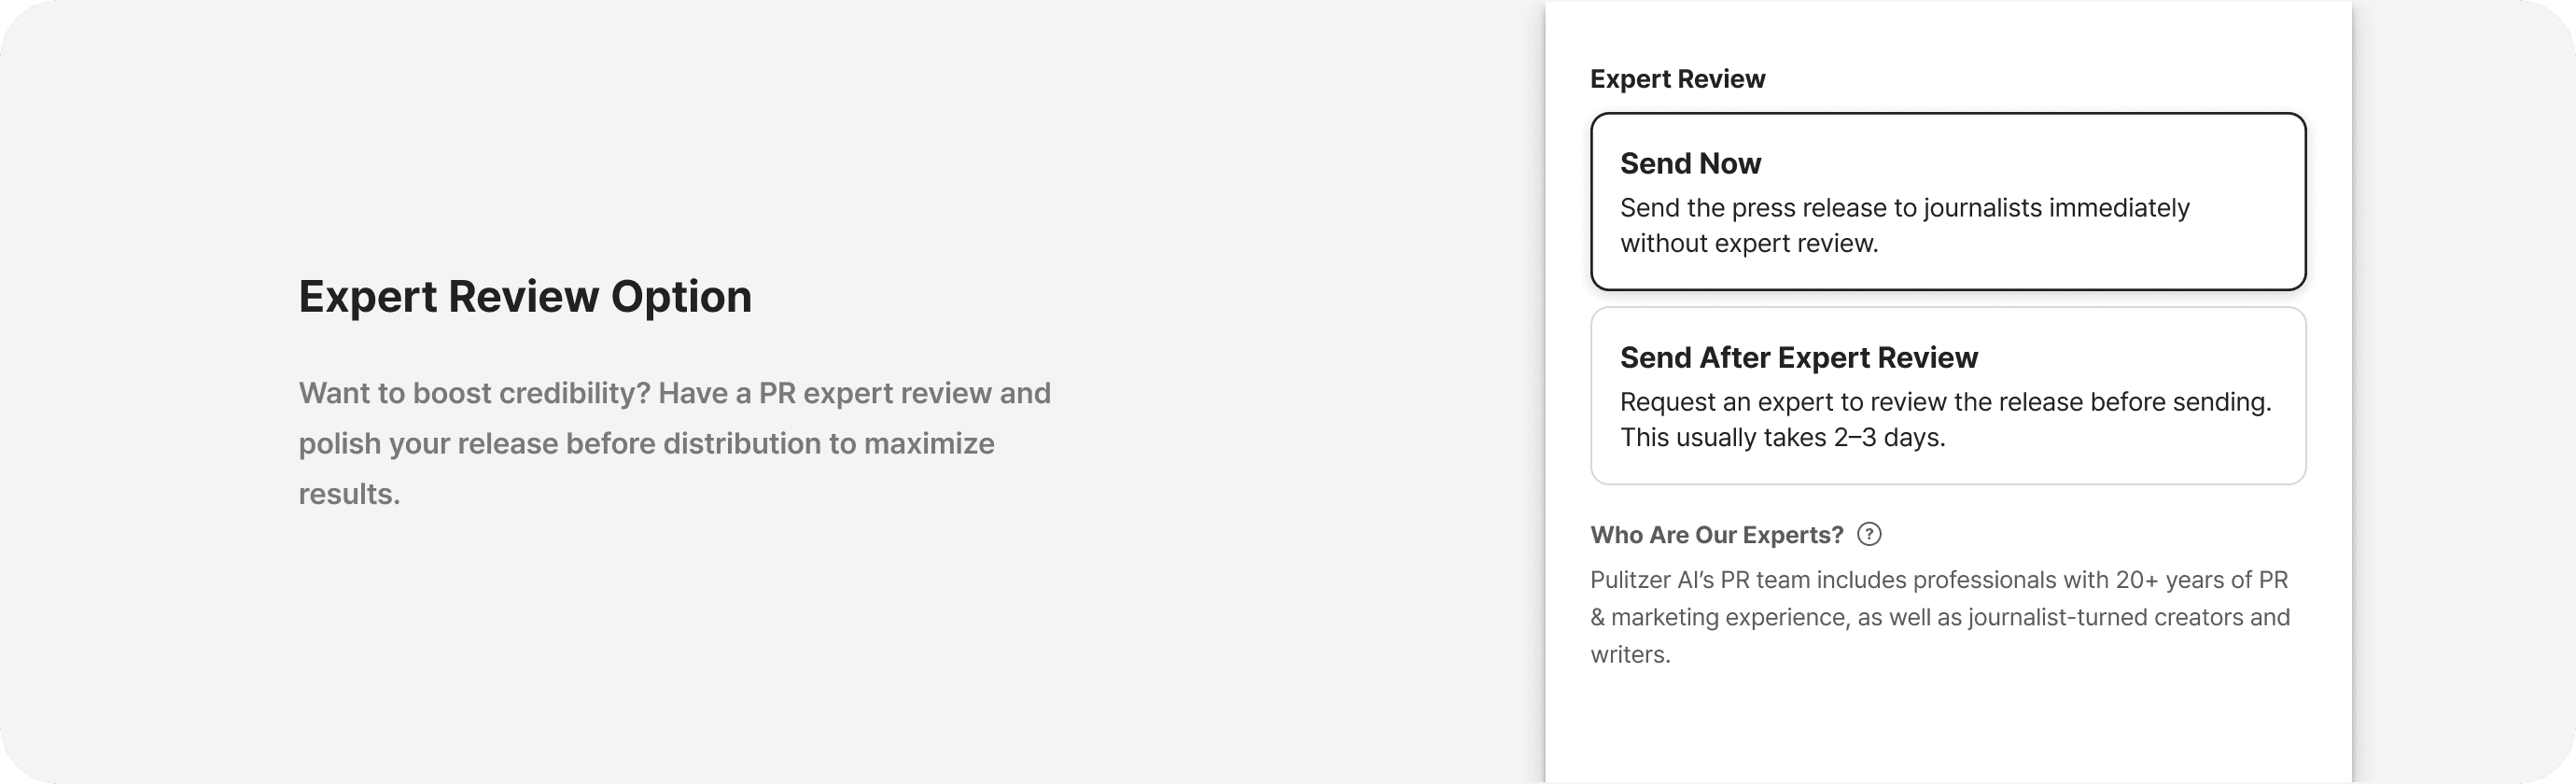Image resolution: width=2576 pixels, height=784 pixels.
Task: Click "20+ years of PR" phrase
Action: click(x=2200, y=580)
